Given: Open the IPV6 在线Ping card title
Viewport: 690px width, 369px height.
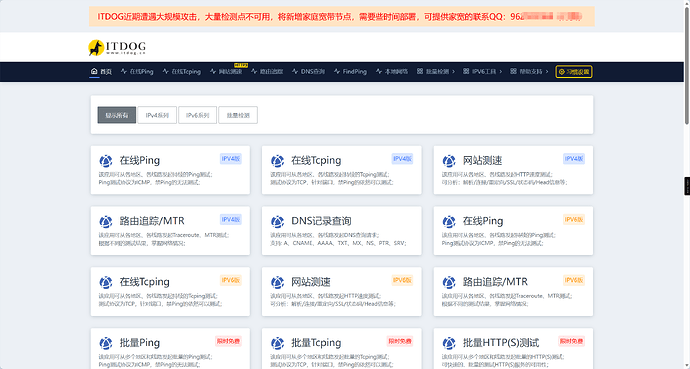Looking at the screenshot, I should pos(483,221).
